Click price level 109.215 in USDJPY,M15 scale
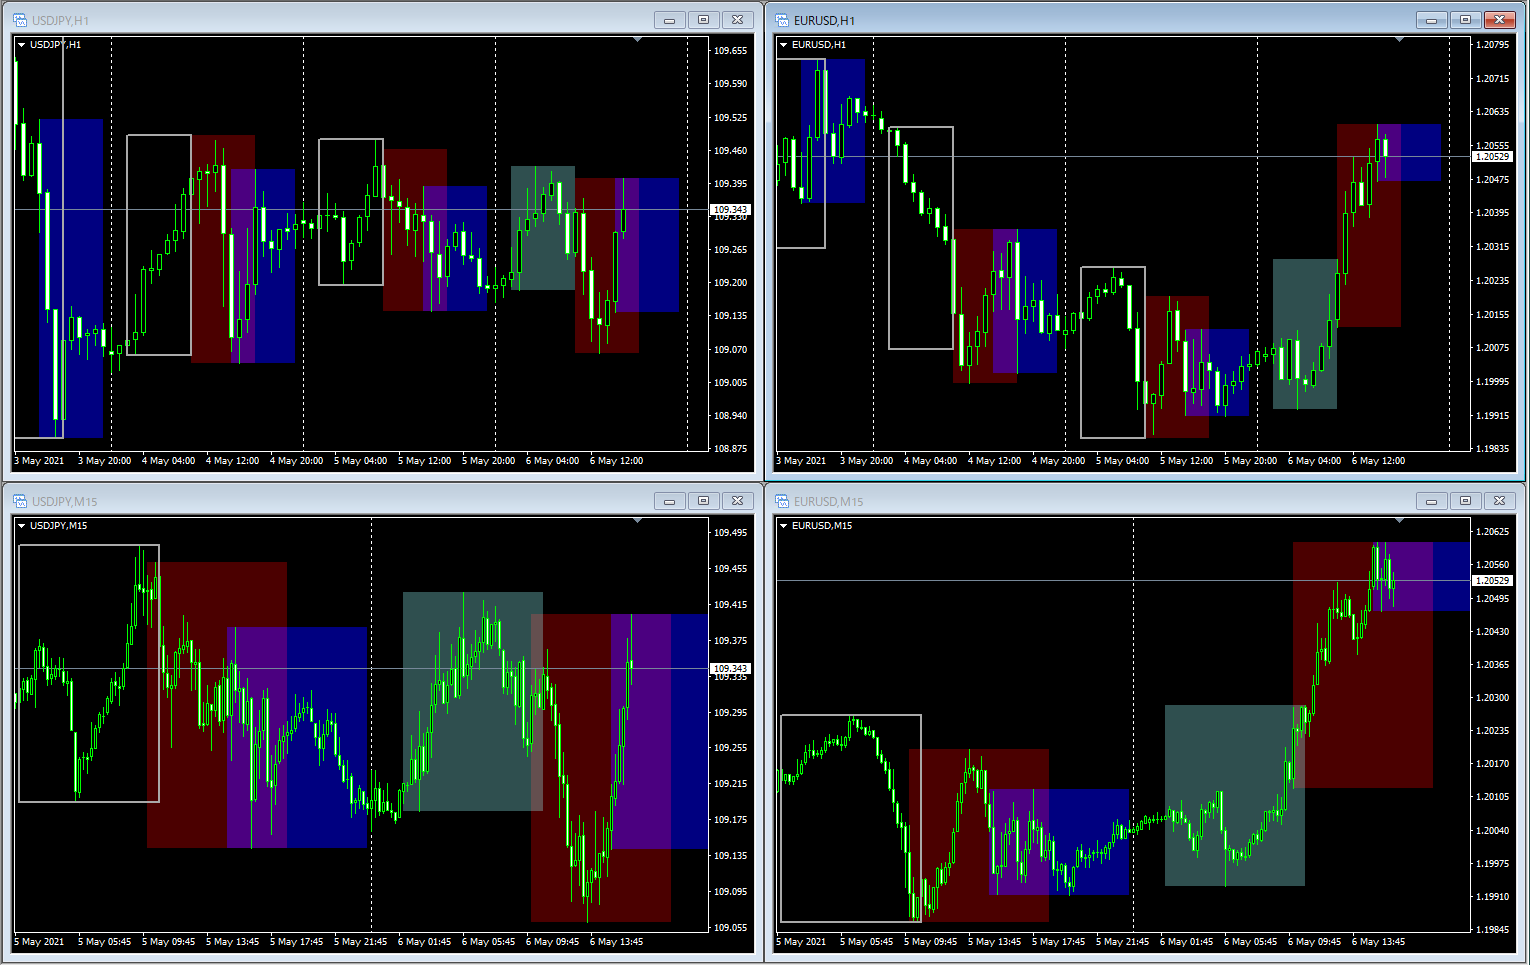The width and height of the screenshot is (1530, 965). (x=730, y=784)
